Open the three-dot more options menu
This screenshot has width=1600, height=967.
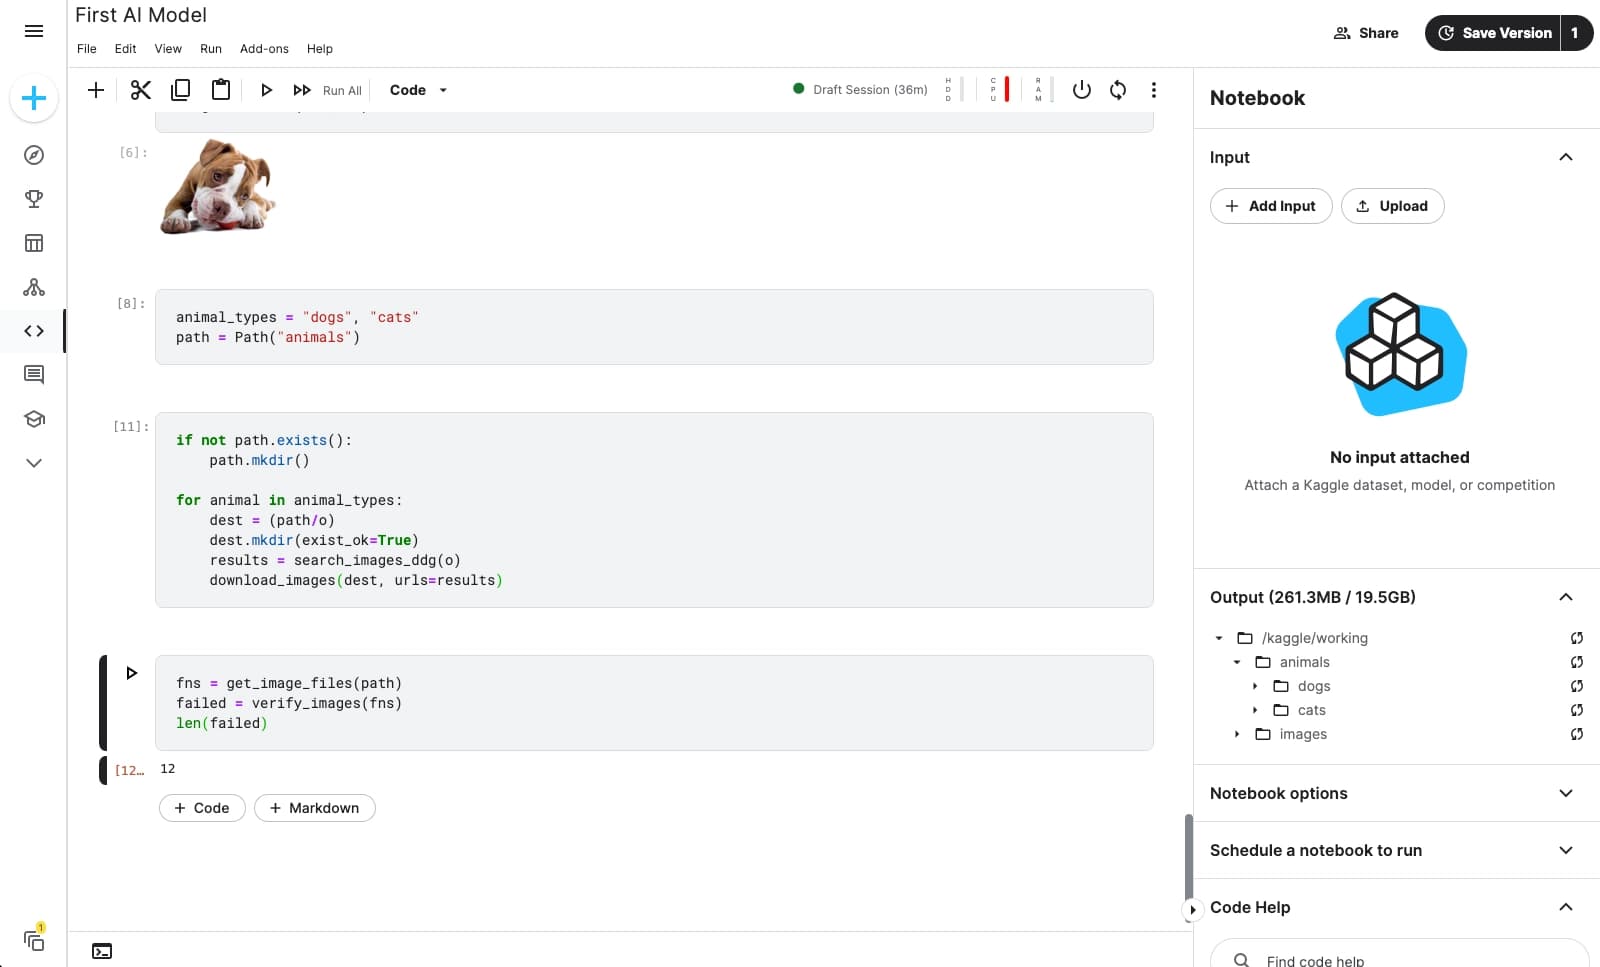(1154, 90)
